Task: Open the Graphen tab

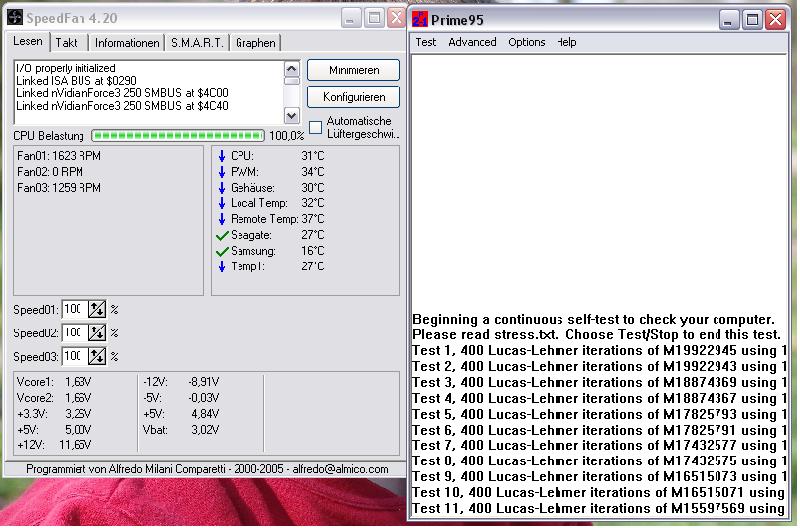Action: 256,43
